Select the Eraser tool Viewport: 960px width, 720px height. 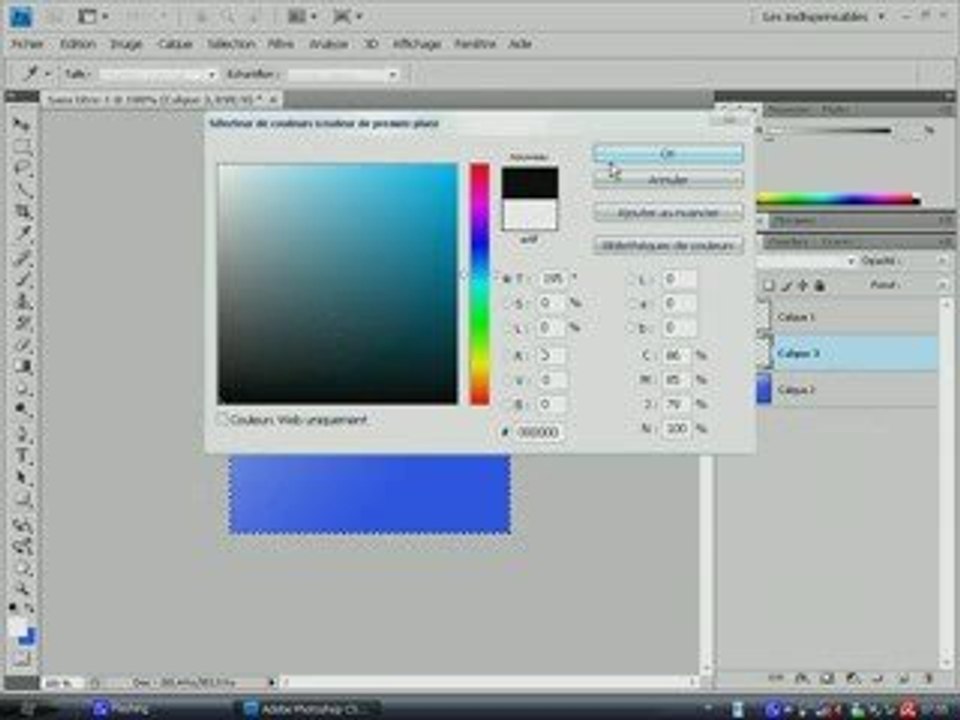(22, 345)
